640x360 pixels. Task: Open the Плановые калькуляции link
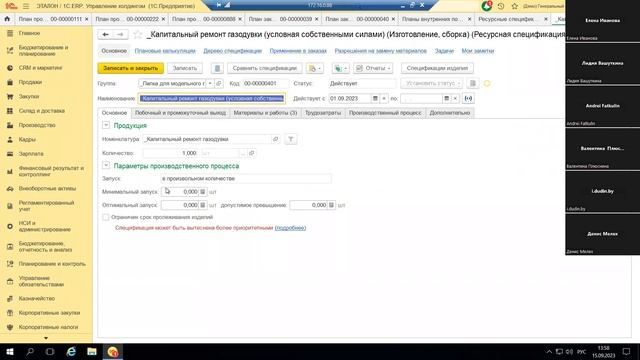point(165,51)
